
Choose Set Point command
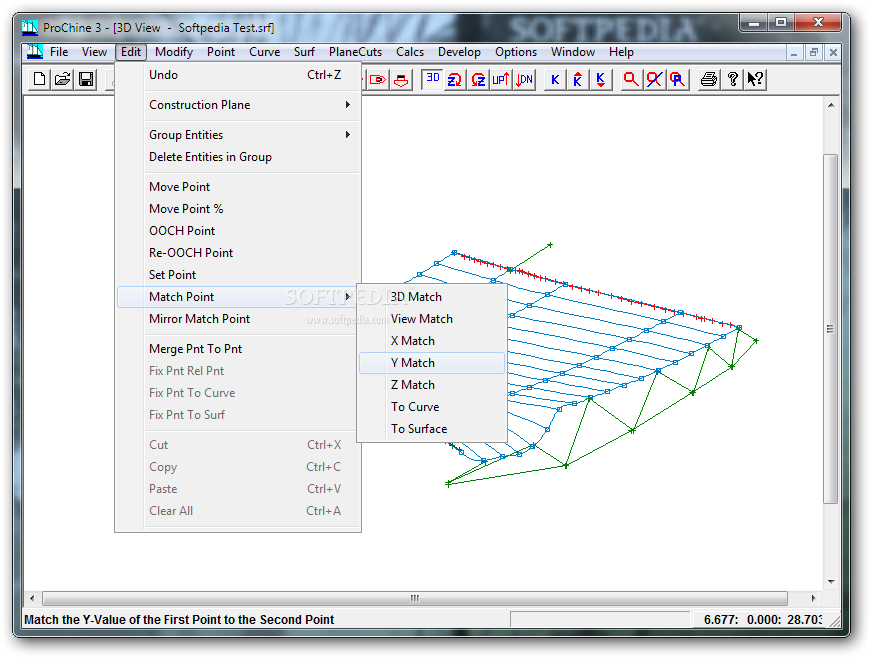coord(239,275)
